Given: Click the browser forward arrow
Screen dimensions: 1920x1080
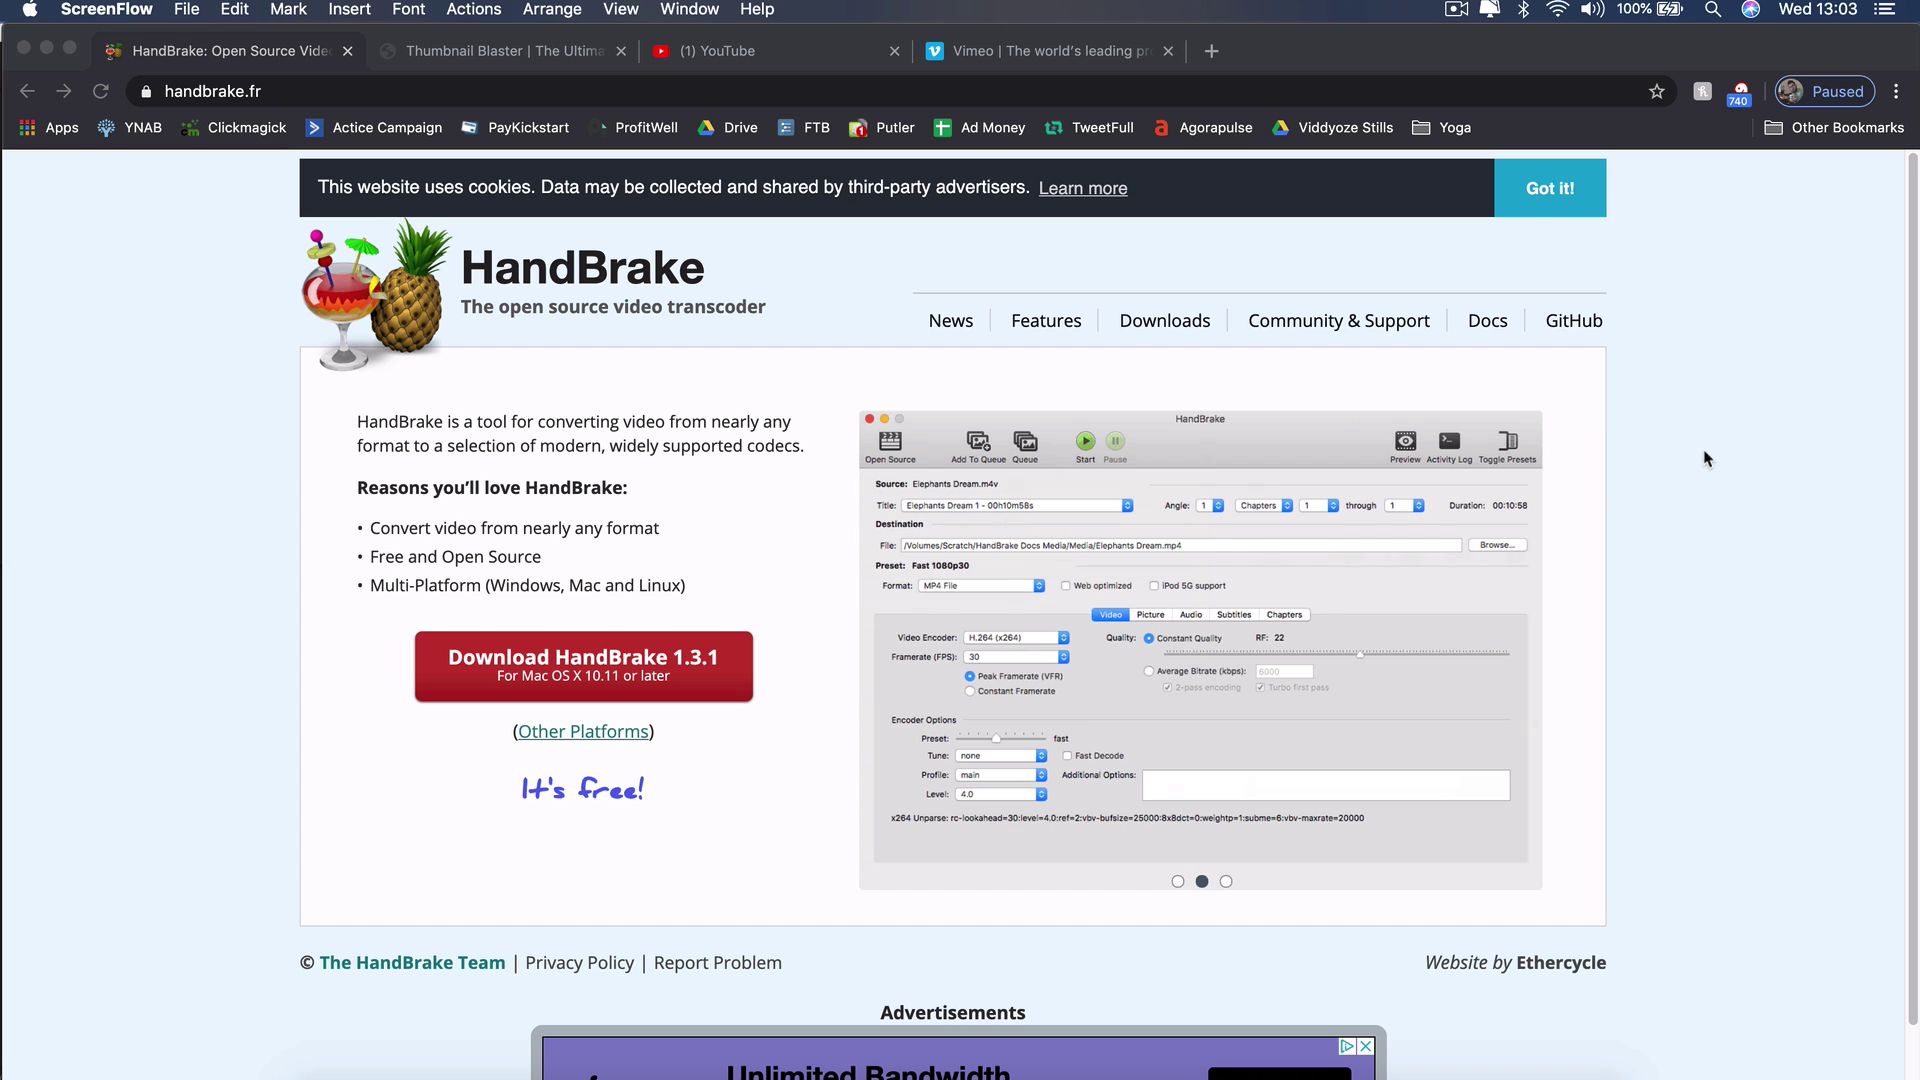Looking at the screenshot, I should (64, 91).
